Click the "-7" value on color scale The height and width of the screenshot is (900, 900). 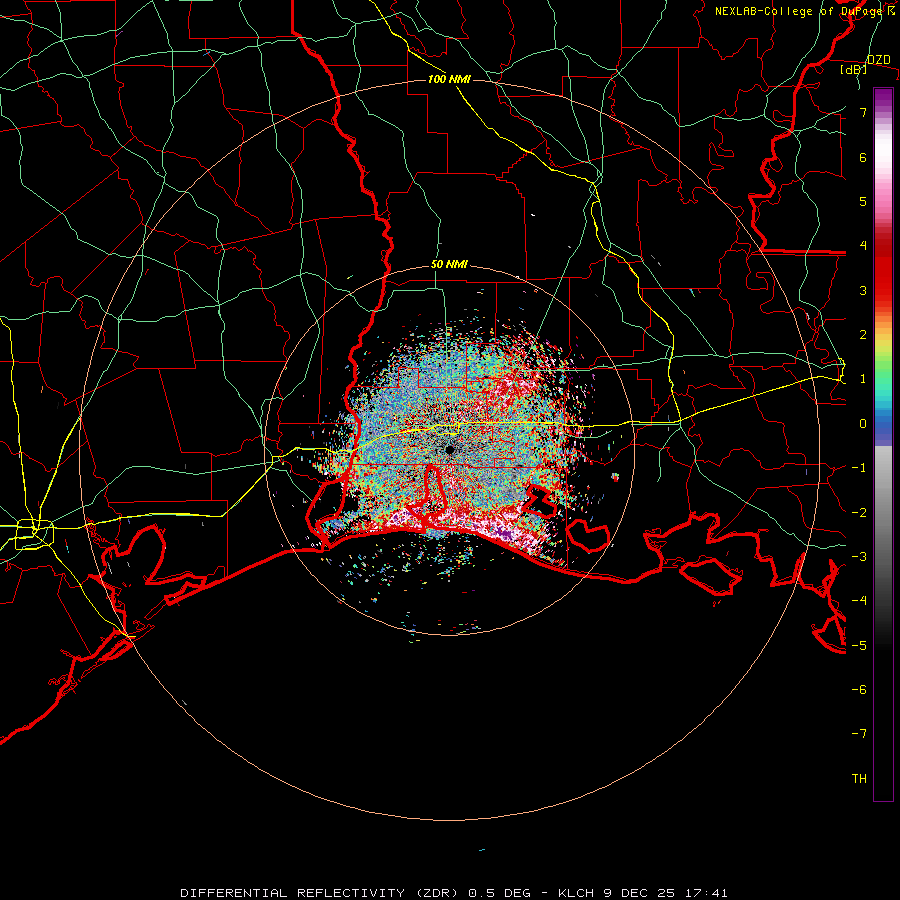[x=859, y=734]
